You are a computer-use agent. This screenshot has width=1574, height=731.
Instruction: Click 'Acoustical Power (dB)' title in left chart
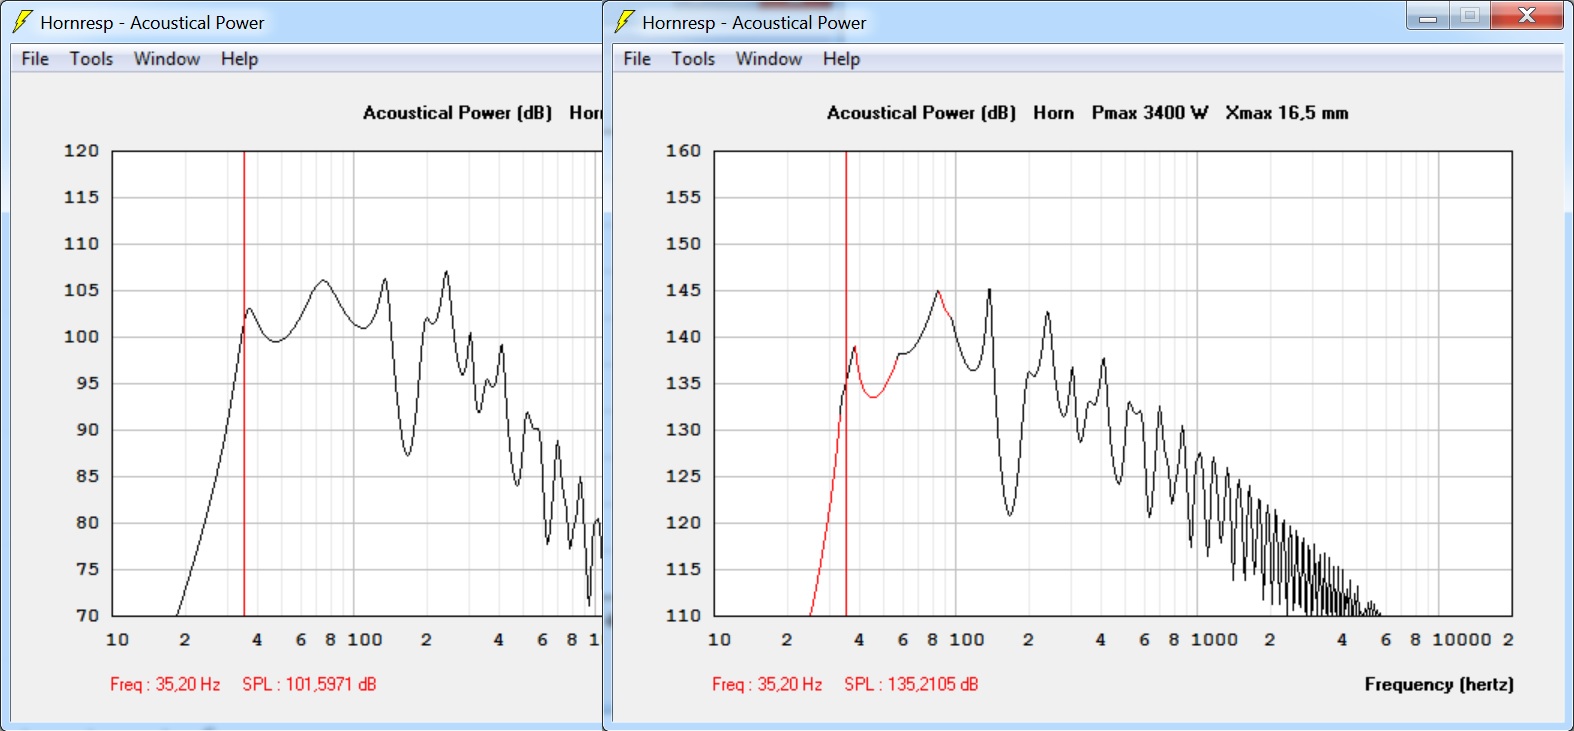pyautogui.click(x=457, y=113)
